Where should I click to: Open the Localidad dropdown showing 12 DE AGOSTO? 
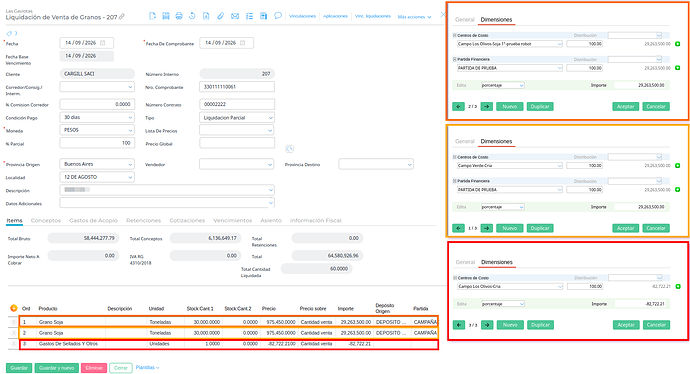point(97,177)
